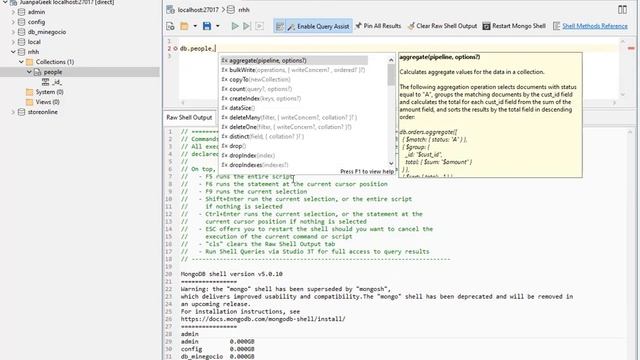640x360 pixels.
Task: Choose dataSize() suggestion
Action: pos(294,108)
